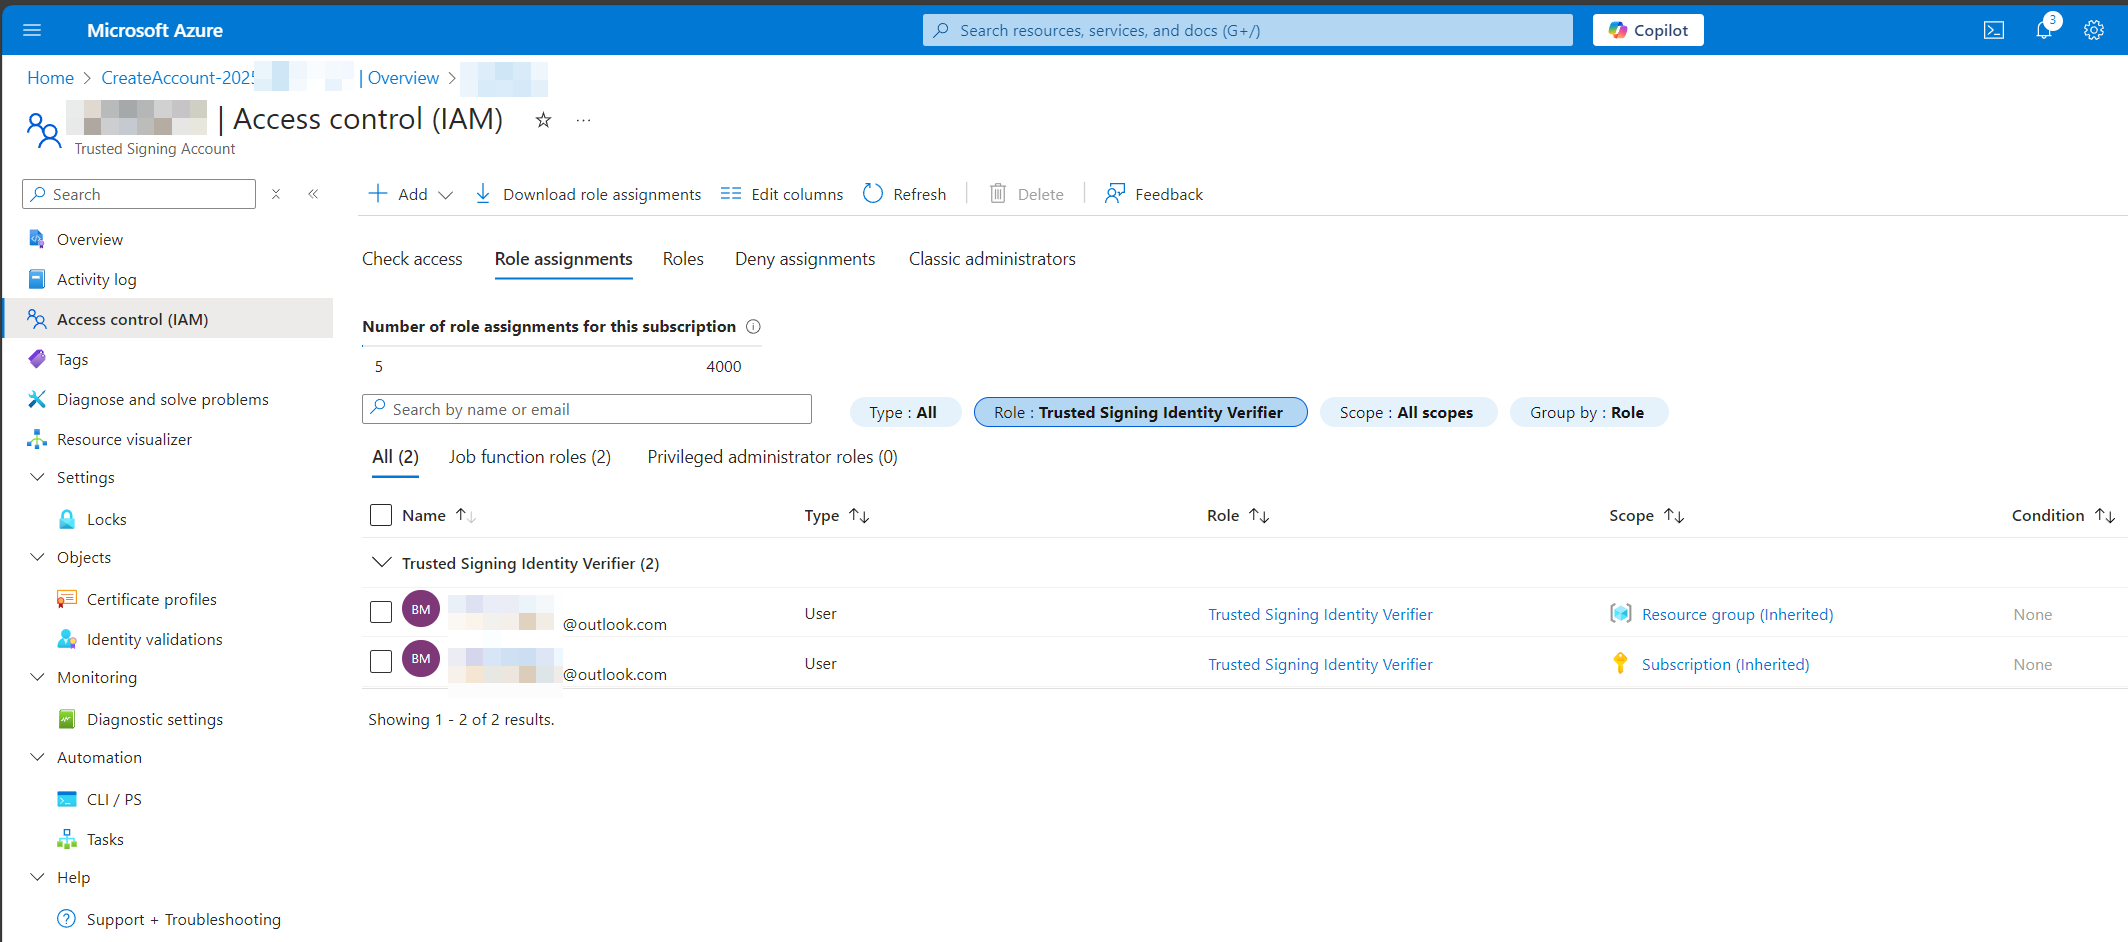Image resolution: width=2128 pixels, height=942 pixels.
Task: Open the Activity log from the sidebar
Action: 95,279
